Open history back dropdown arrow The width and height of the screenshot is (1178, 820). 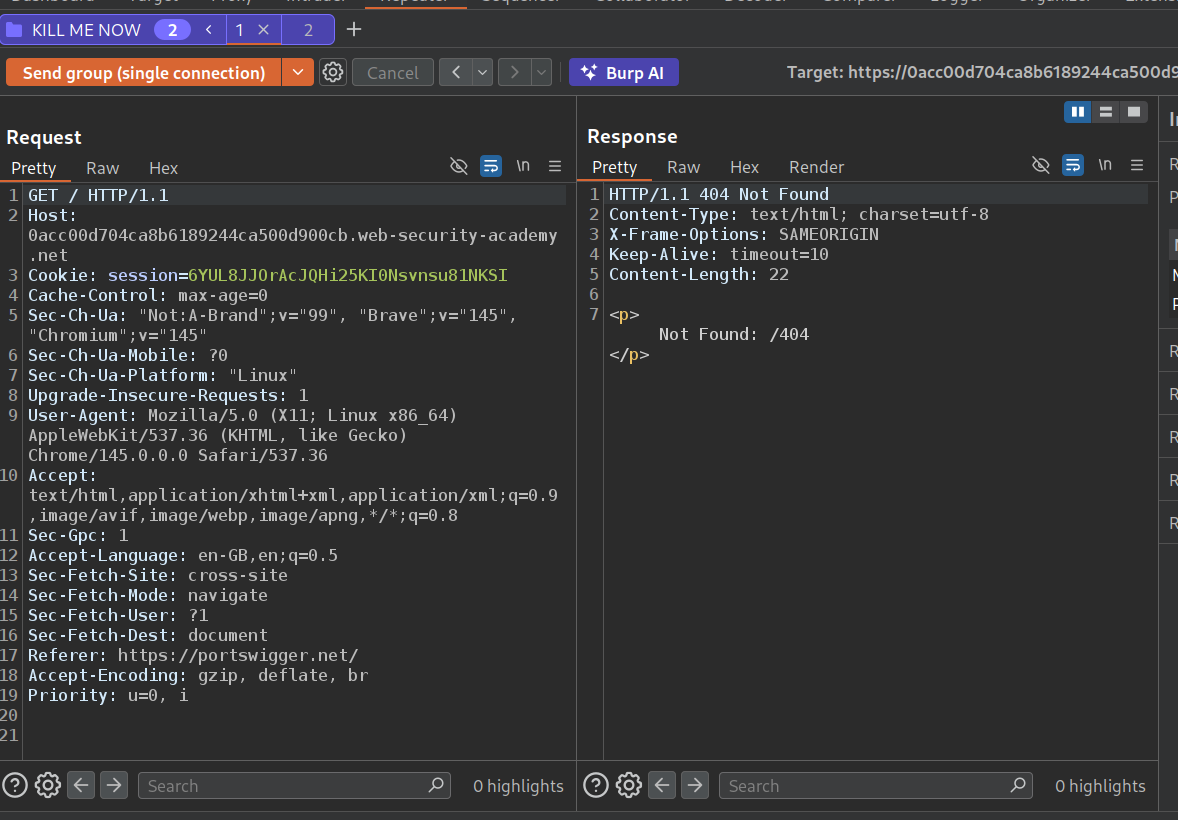tap(483, 73)
